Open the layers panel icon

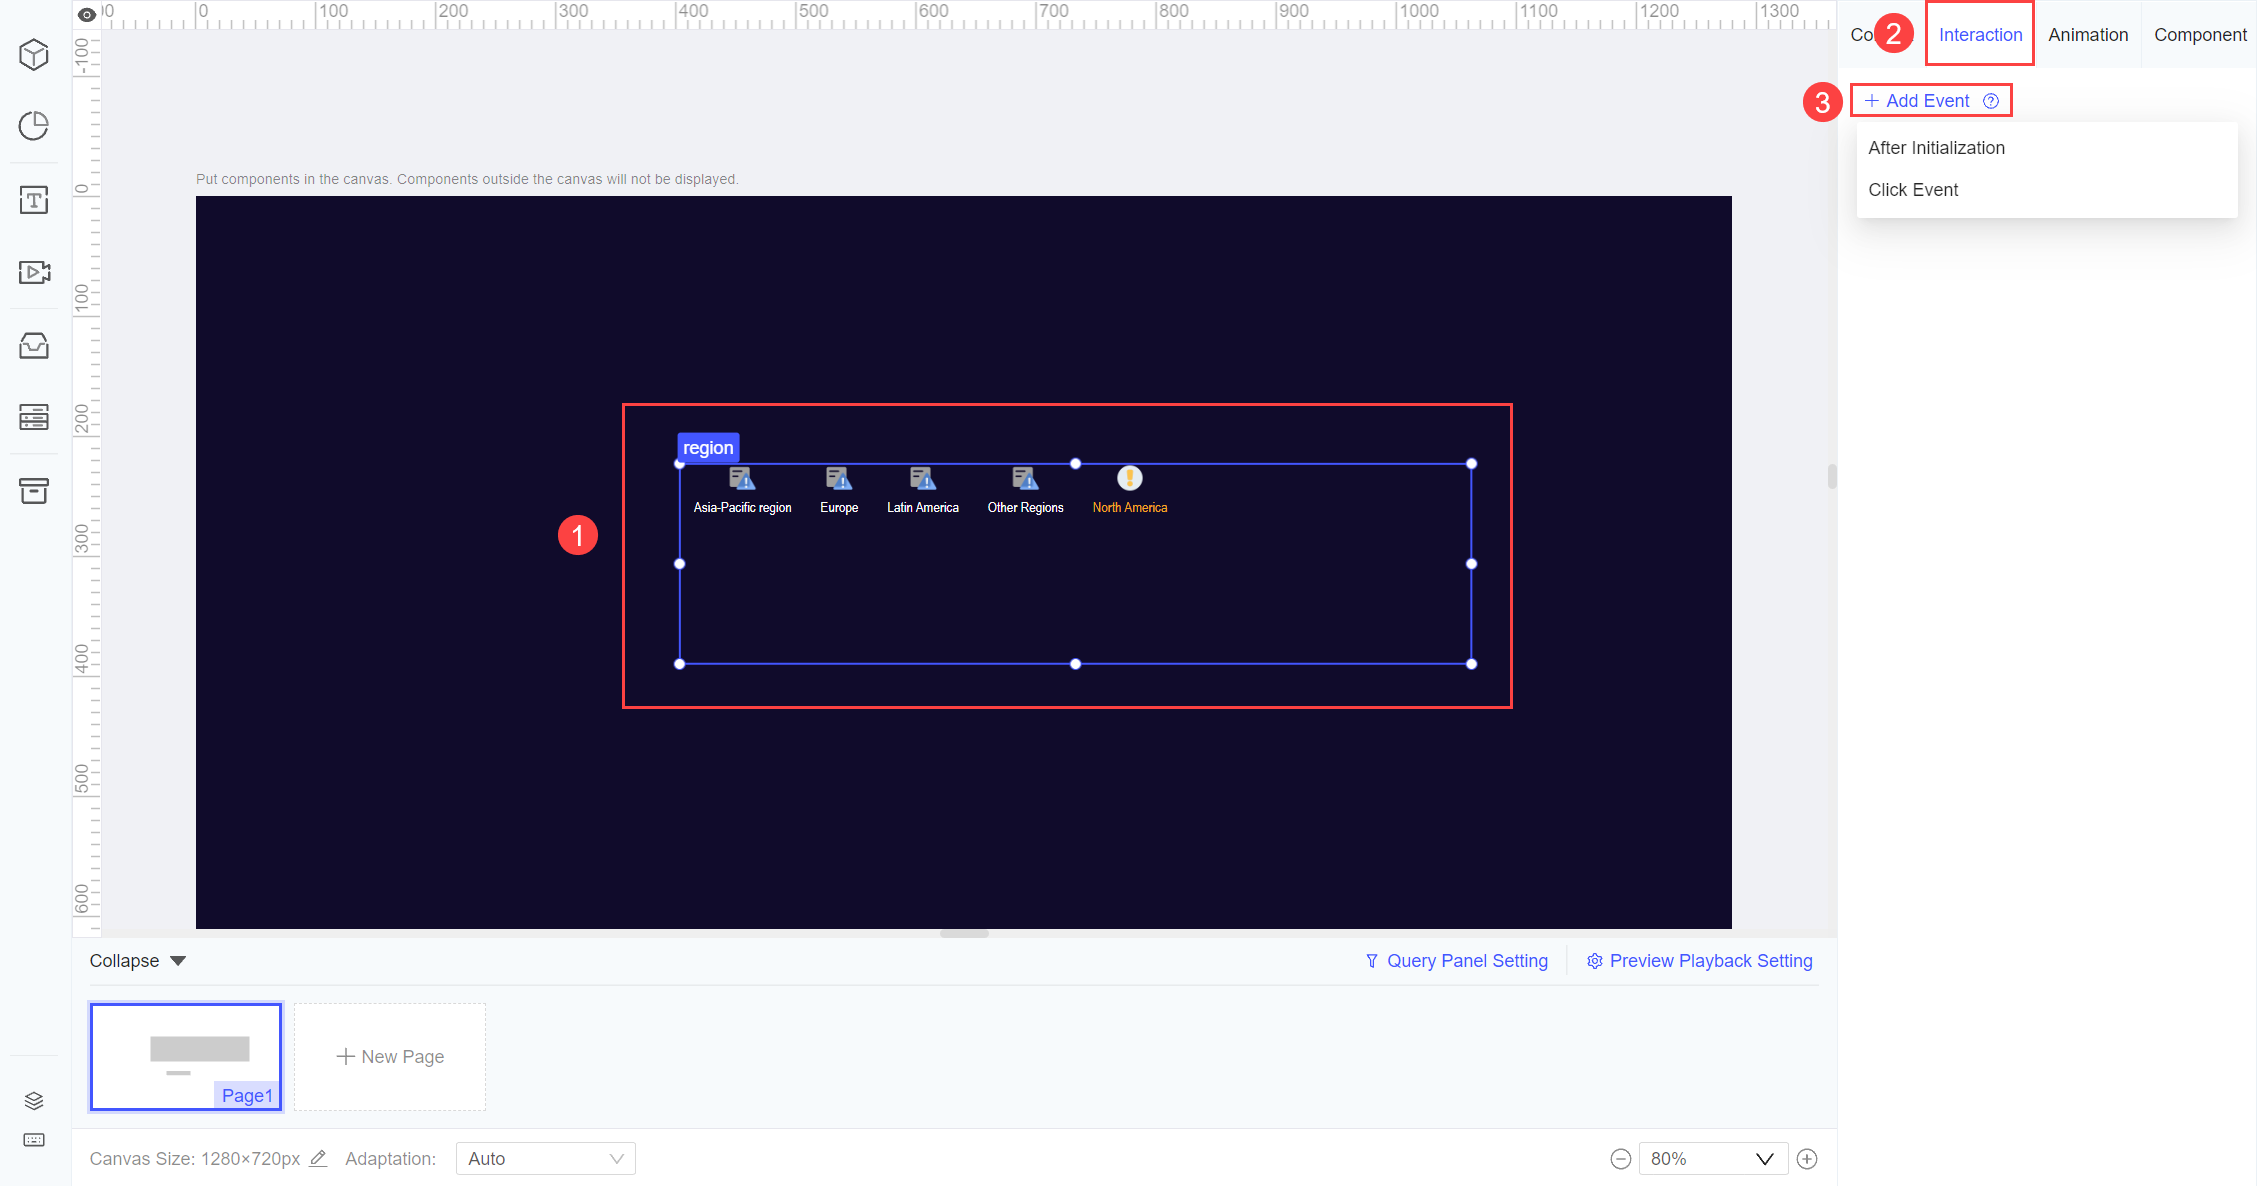(x=33, y=1100)
